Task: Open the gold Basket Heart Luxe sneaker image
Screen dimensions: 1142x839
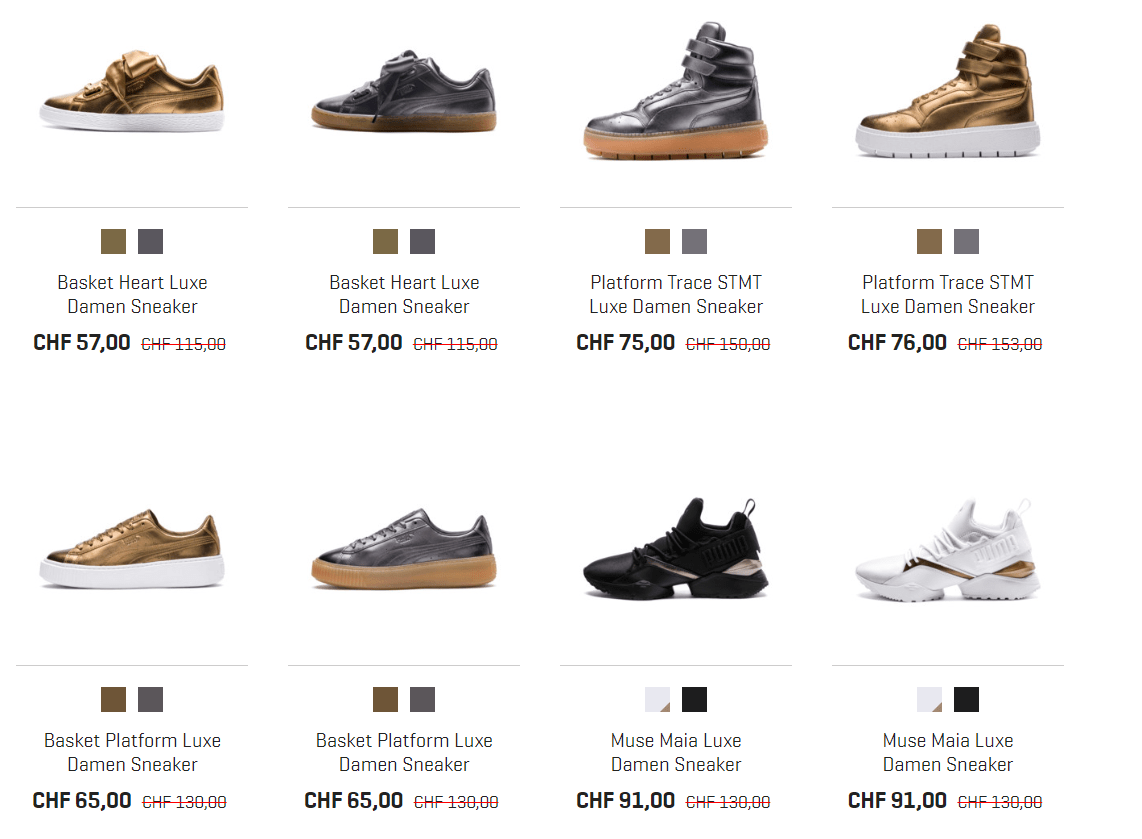Action: pyautogui.click(x=132, y=91)
